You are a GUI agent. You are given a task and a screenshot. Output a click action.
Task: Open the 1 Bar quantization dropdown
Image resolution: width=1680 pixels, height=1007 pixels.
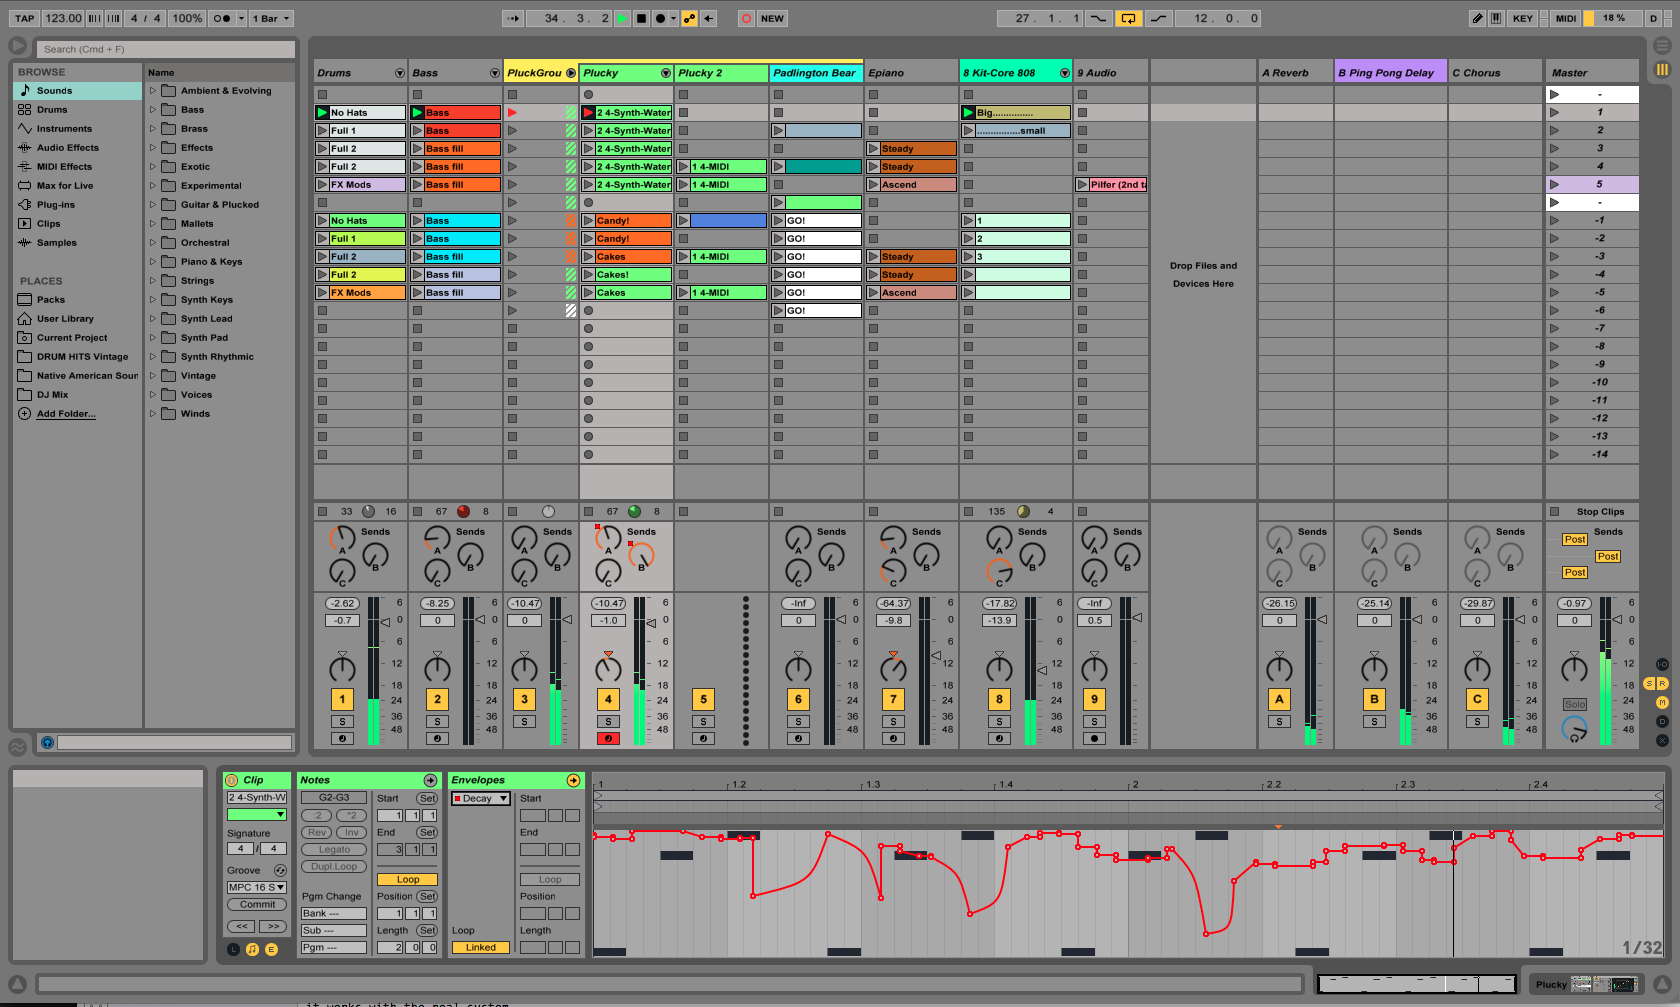pos(271,18)
